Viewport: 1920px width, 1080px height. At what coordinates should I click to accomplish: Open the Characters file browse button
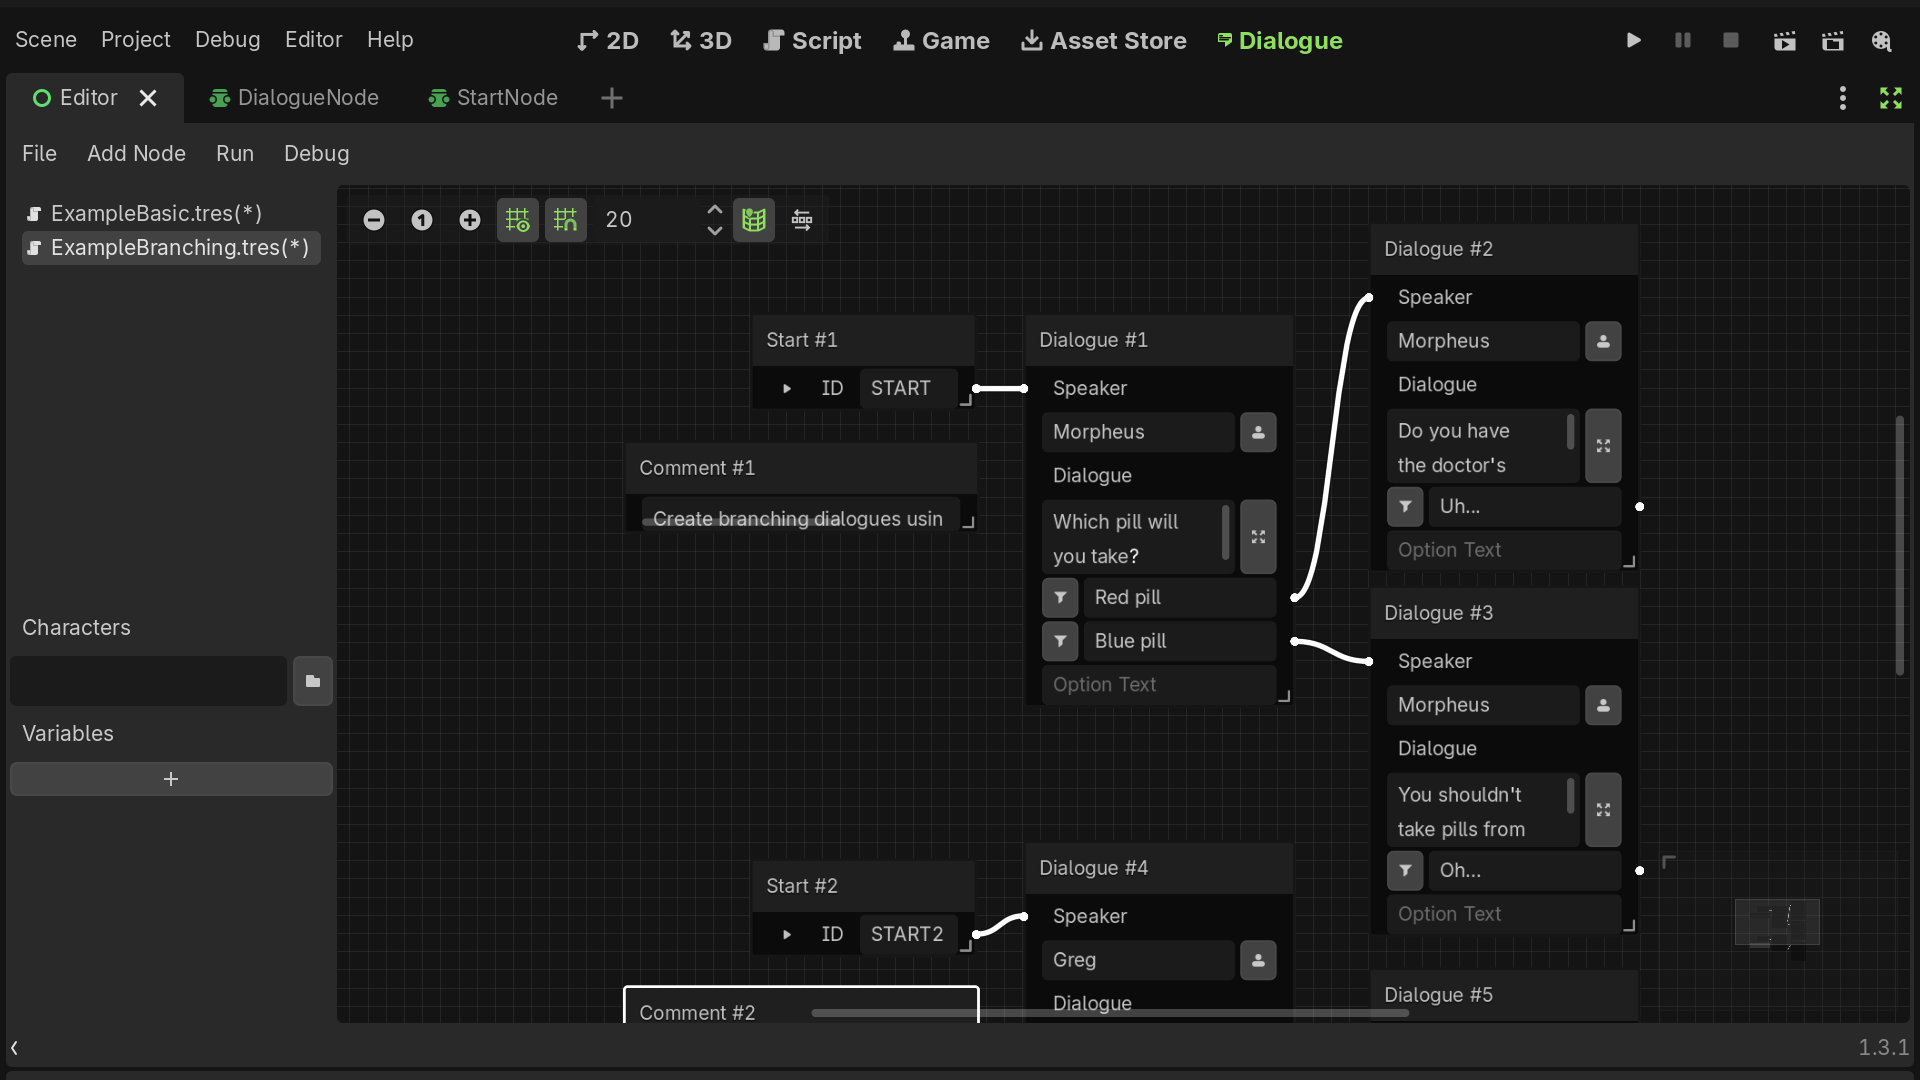(313, 681)
